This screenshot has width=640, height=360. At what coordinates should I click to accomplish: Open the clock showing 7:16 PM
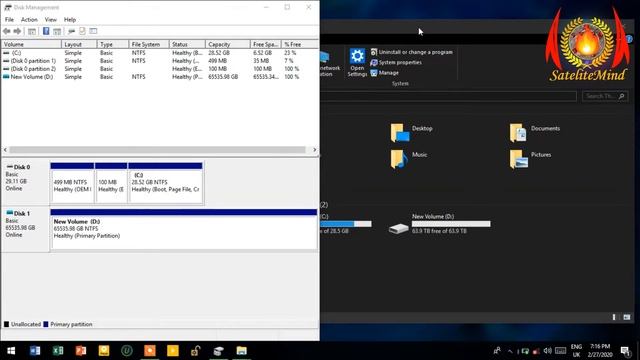(x=600, y=351)
